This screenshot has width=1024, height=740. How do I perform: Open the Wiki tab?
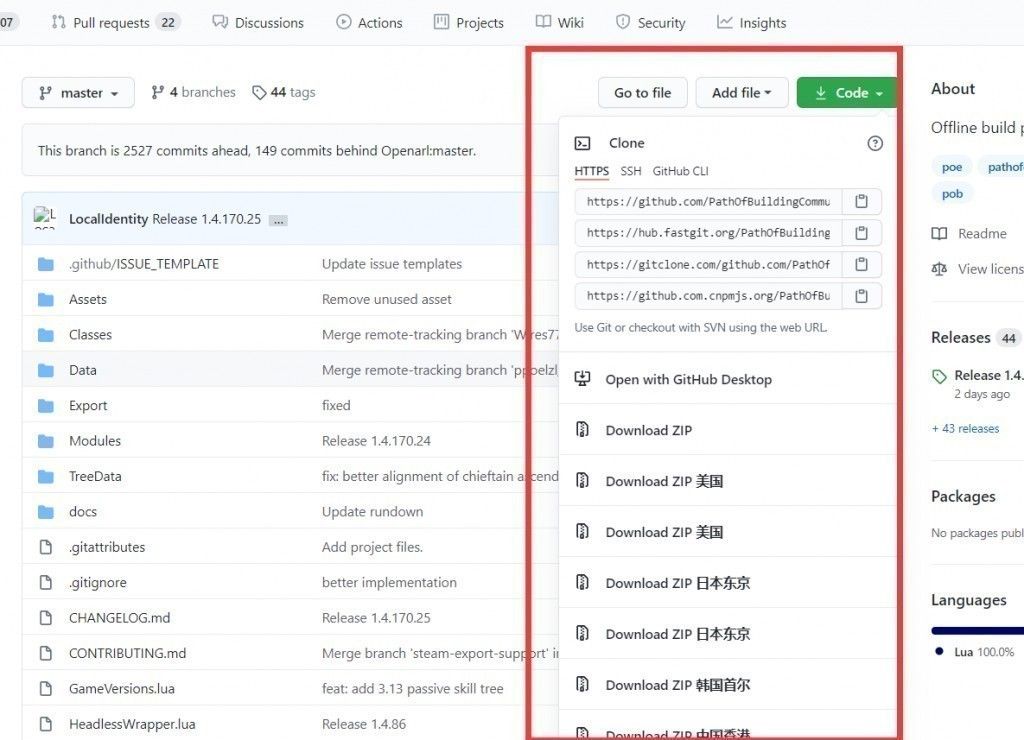click(559, 23)
